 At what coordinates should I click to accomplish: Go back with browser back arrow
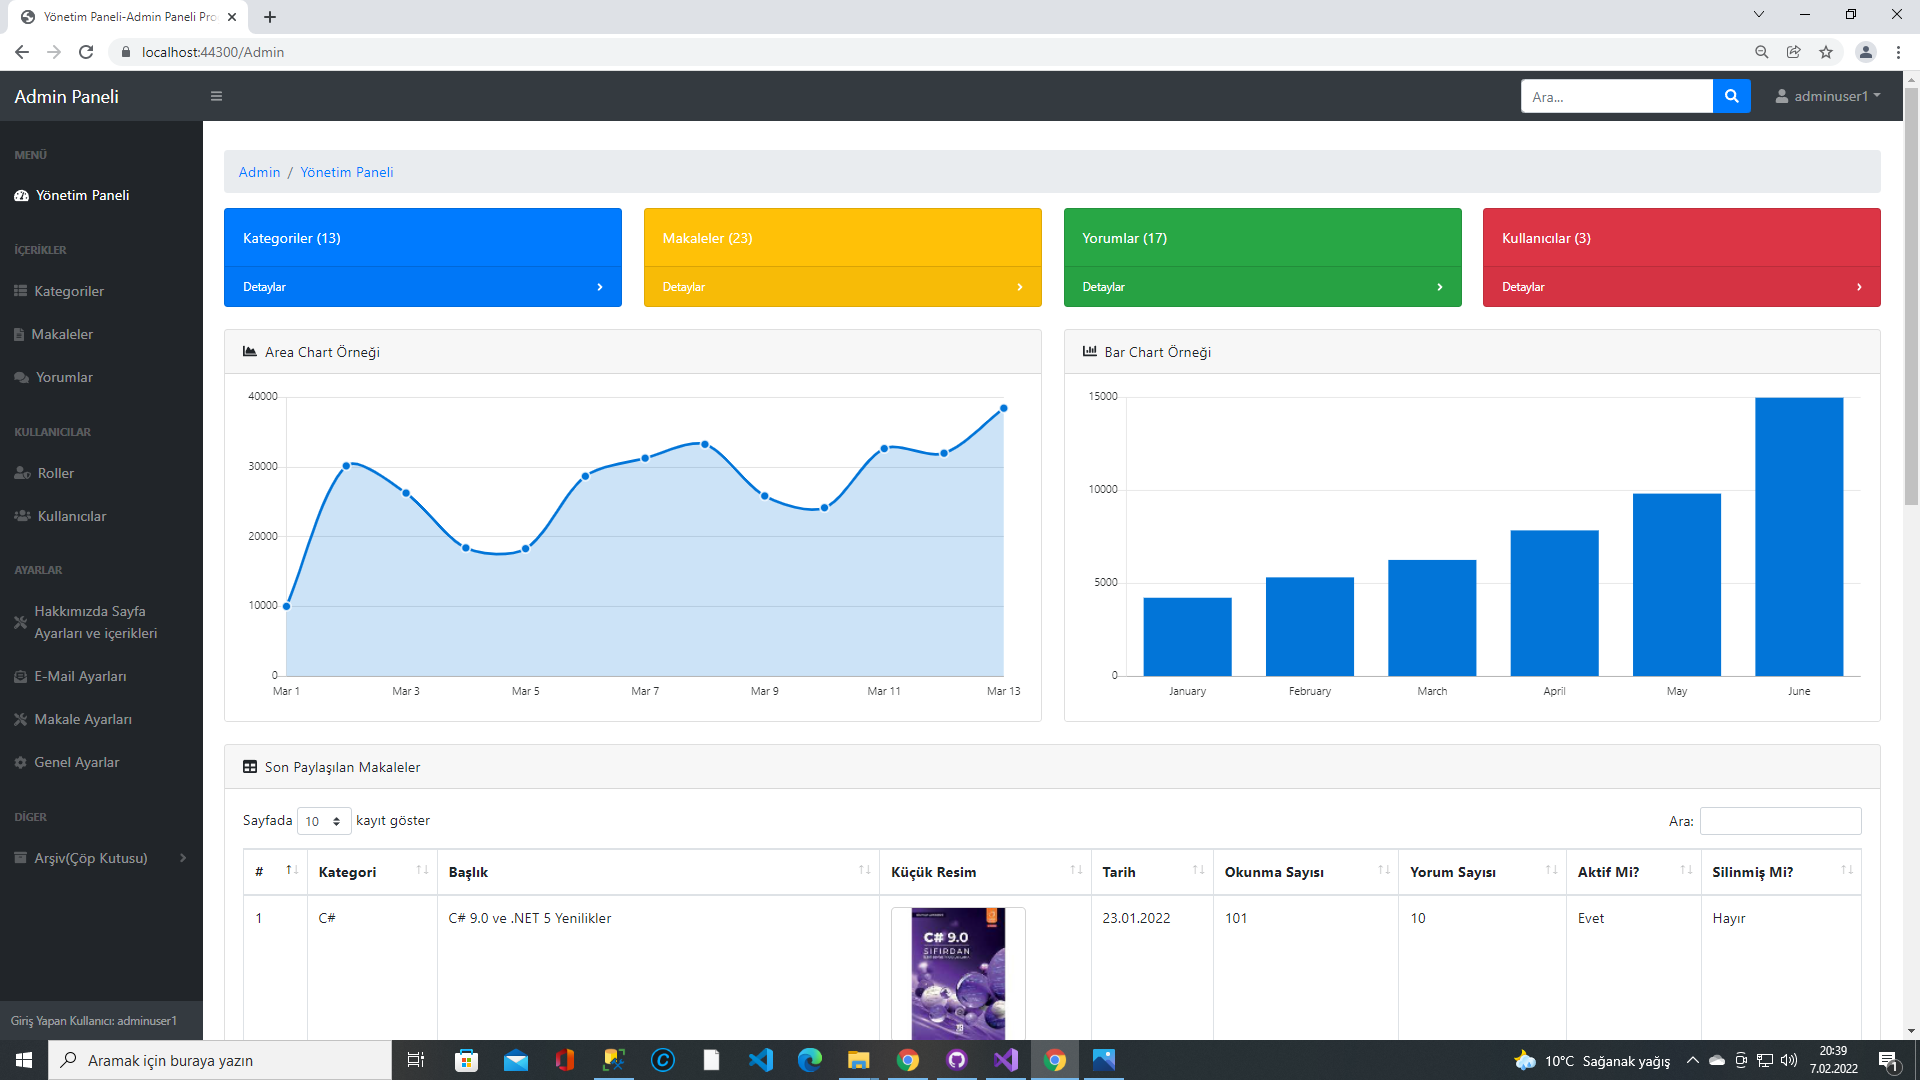[x=22, y=52]
